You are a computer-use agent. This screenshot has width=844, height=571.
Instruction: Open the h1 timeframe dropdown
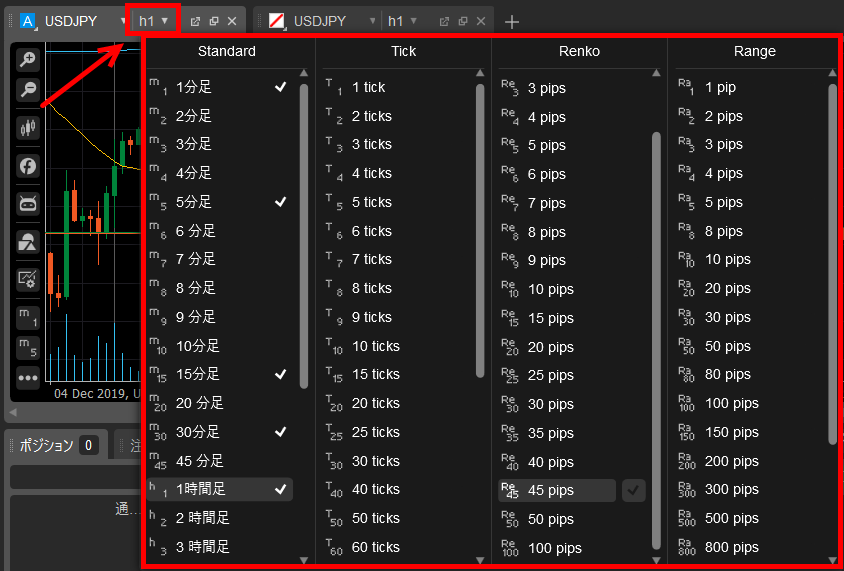[153, 20]
